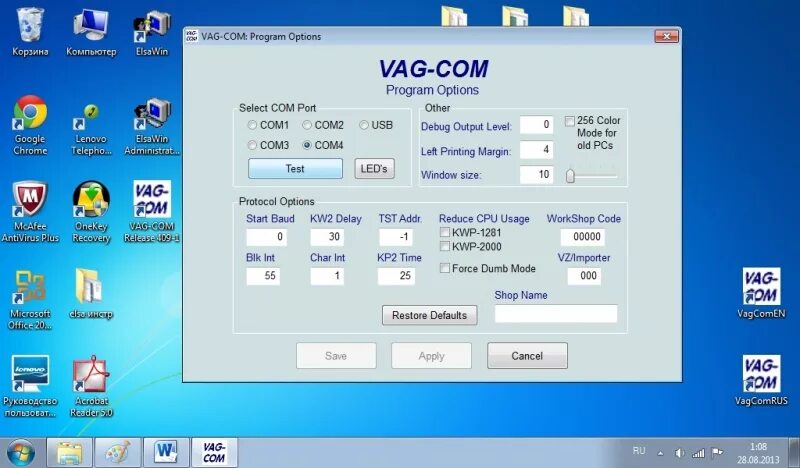The image size is (800, 468).
Task: Click the Left Printing Margin field
Action: (x=536, y=150)
